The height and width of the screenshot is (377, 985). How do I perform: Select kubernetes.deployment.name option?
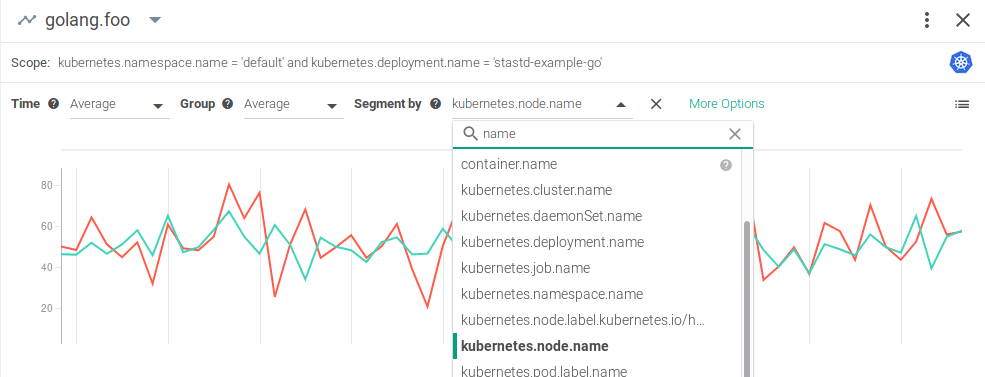[597, 242]
